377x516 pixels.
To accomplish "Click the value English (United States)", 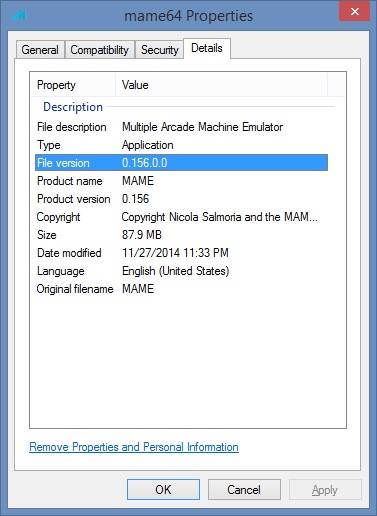I will click(x=175, y=271).
